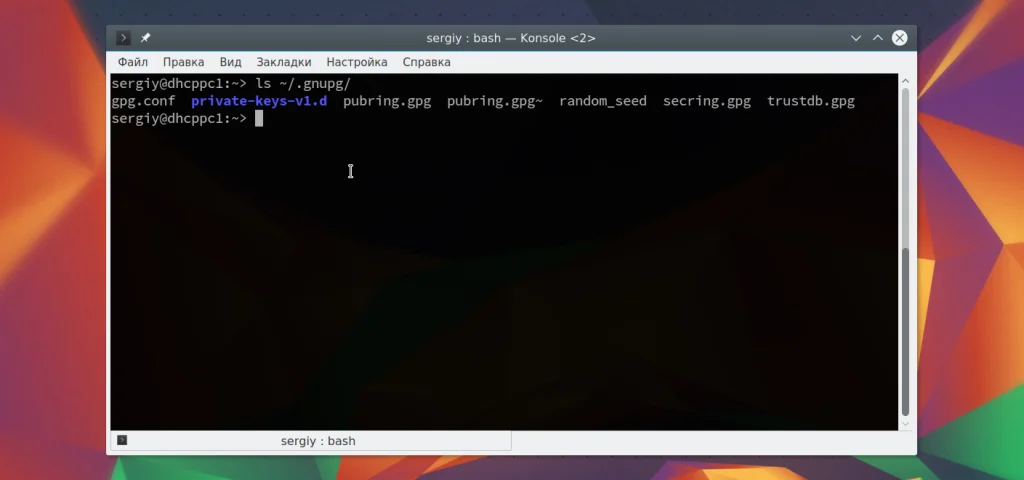The width and height of the screenshot is (1024, 480).
Task: Click the private-keys-v1.d directory name
Action: click(x=259, y=101)
